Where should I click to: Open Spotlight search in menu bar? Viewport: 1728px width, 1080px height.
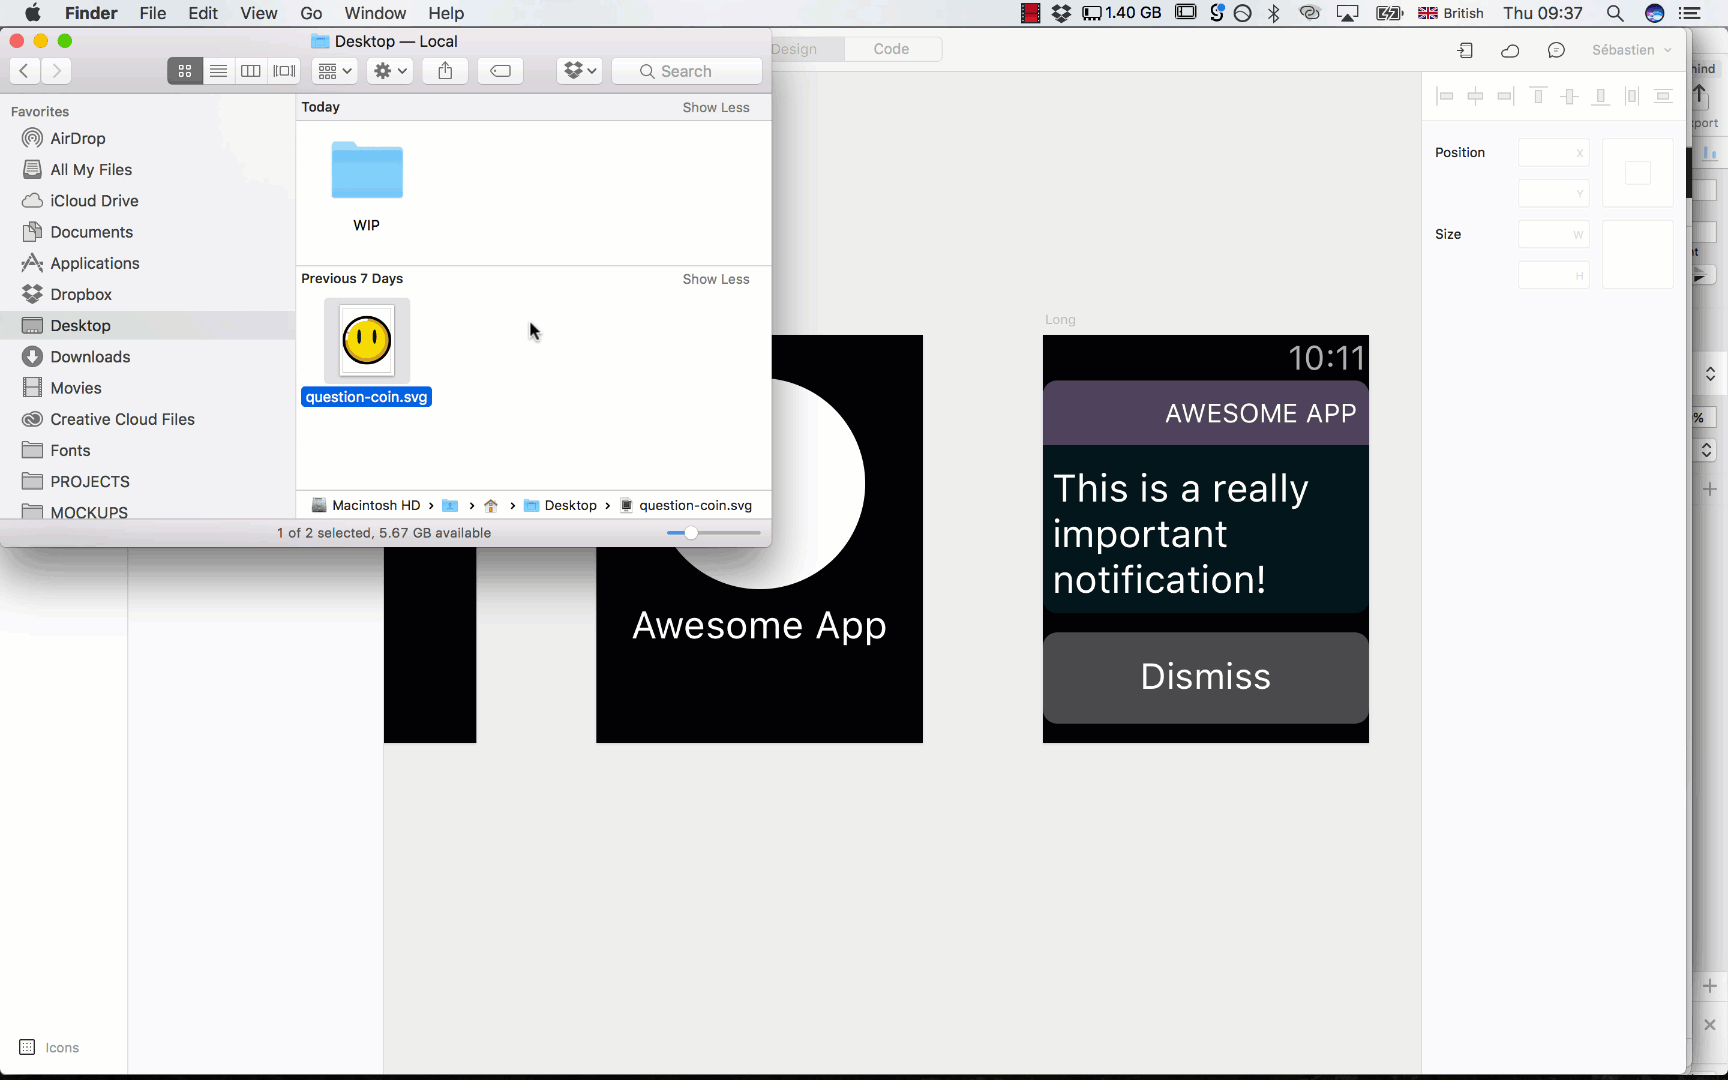pos(1614,13)
